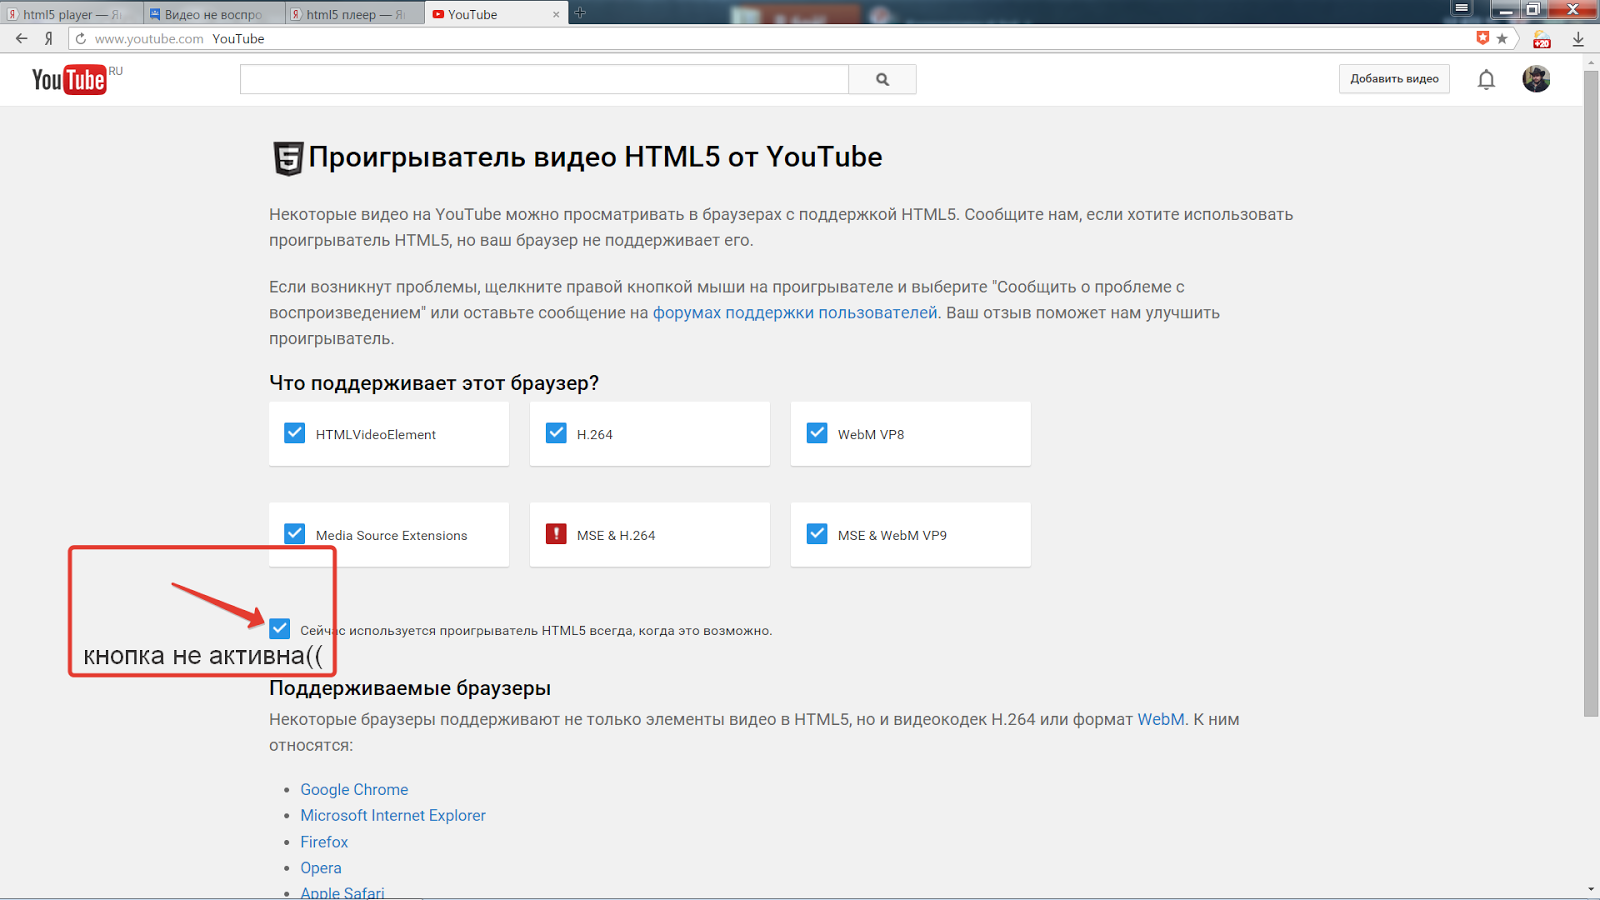Open the user account avatar

pyautogui.click(x=1536, y=79)
